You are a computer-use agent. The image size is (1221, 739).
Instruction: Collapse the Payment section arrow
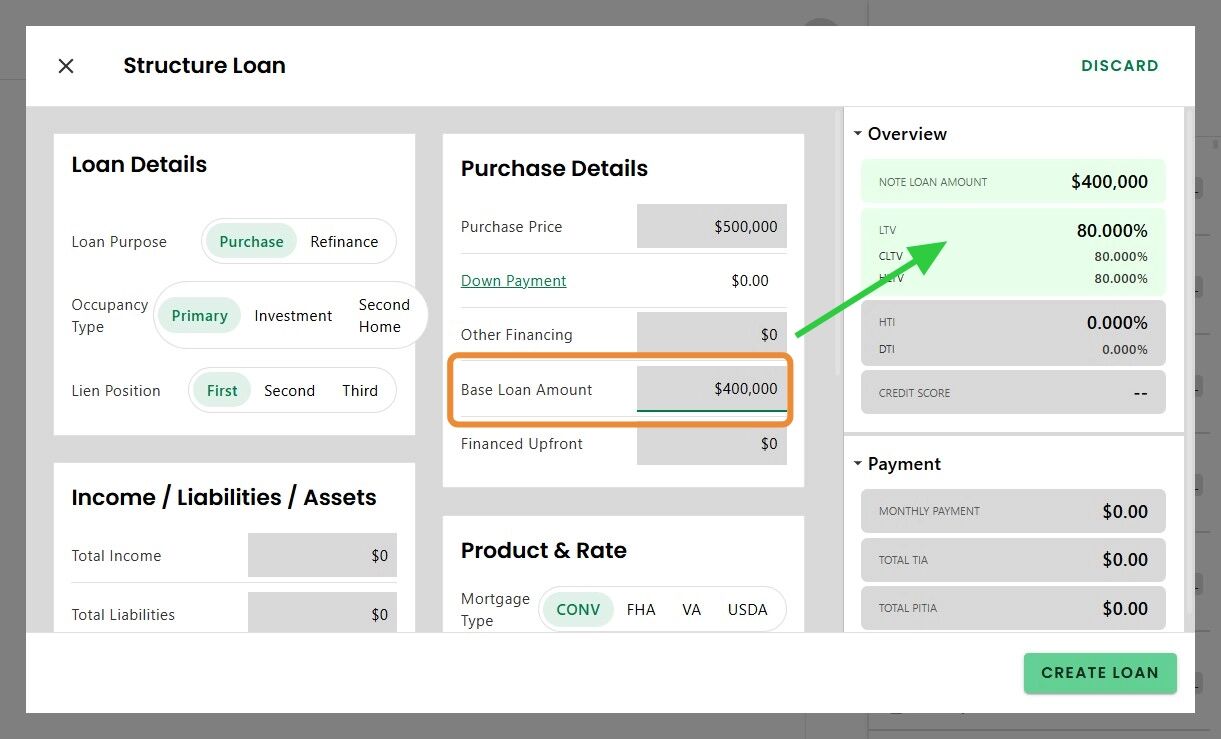pos(857,464)
